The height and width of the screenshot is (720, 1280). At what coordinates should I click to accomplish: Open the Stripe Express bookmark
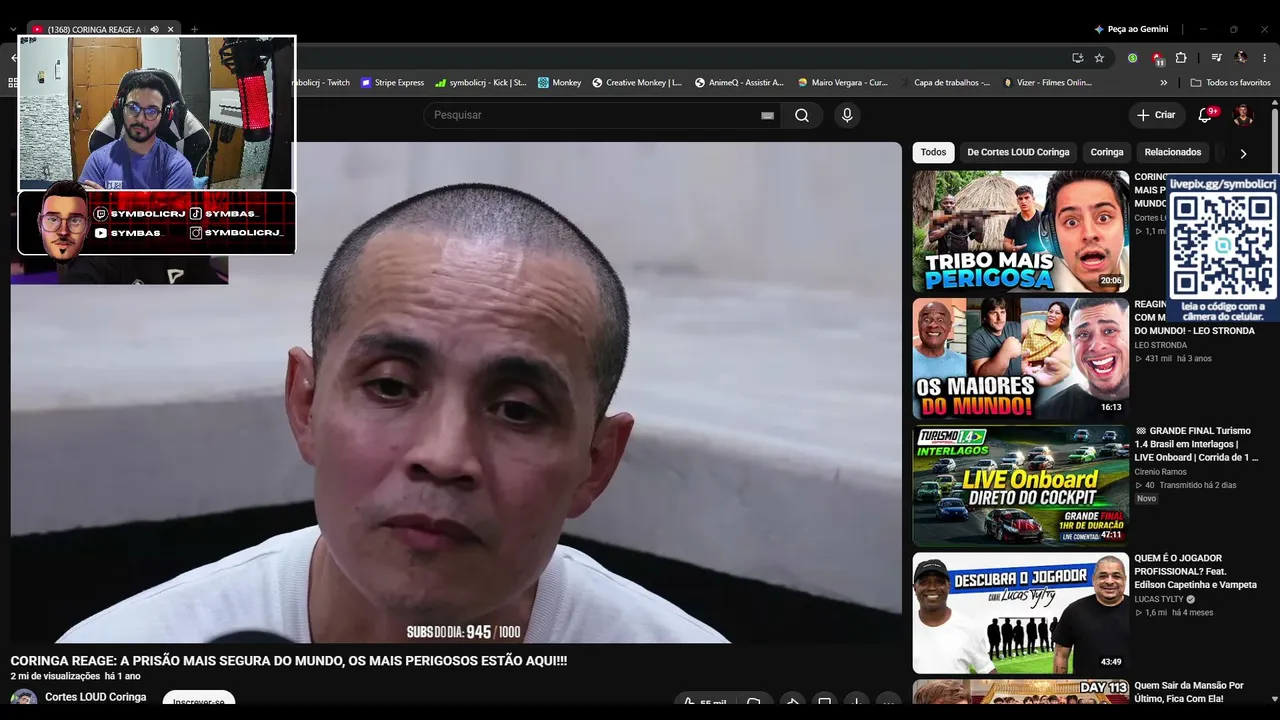coord(392,83)
